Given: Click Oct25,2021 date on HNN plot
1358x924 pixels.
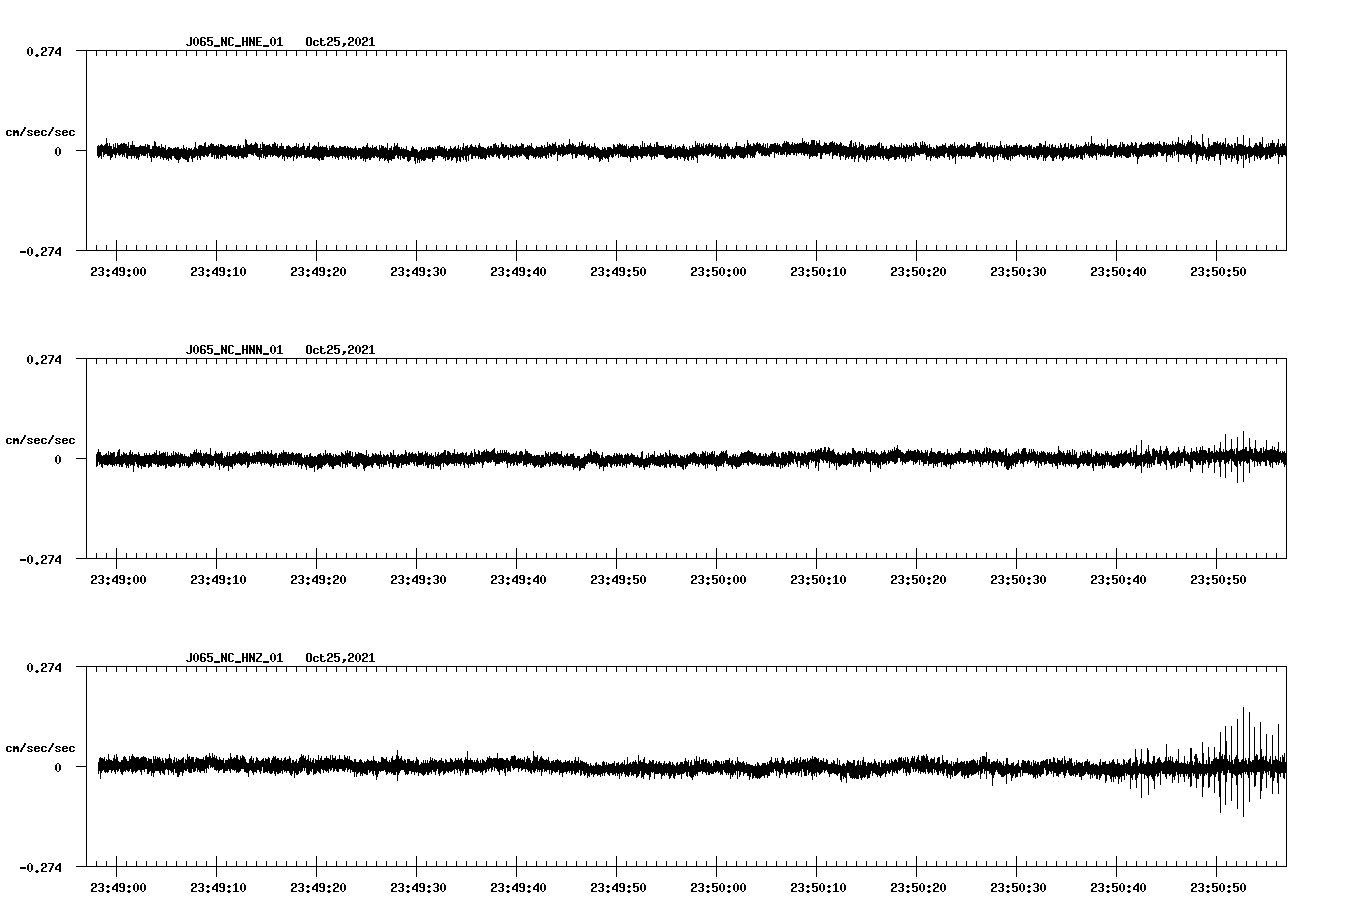Looking at the screenshot, I should pos(340,350).
